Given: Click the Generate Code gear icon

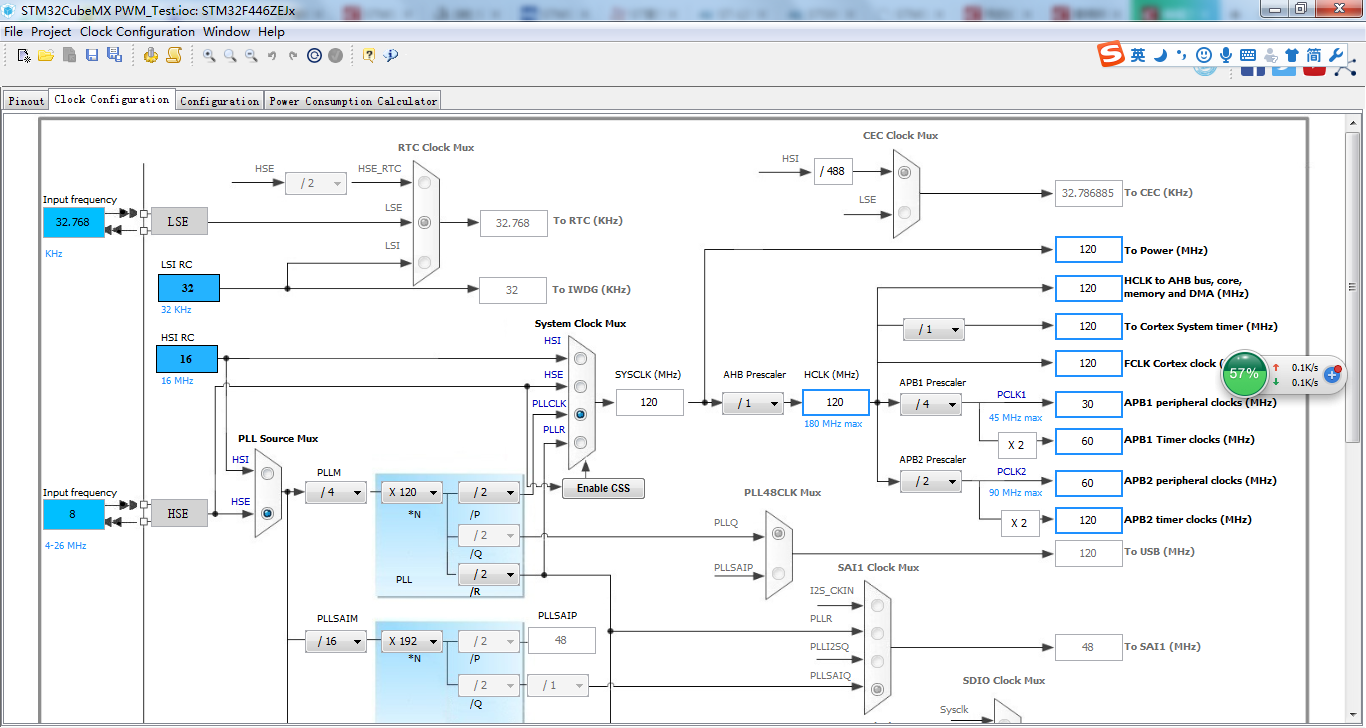Looking at the screenshot, I should click(151, 55).
